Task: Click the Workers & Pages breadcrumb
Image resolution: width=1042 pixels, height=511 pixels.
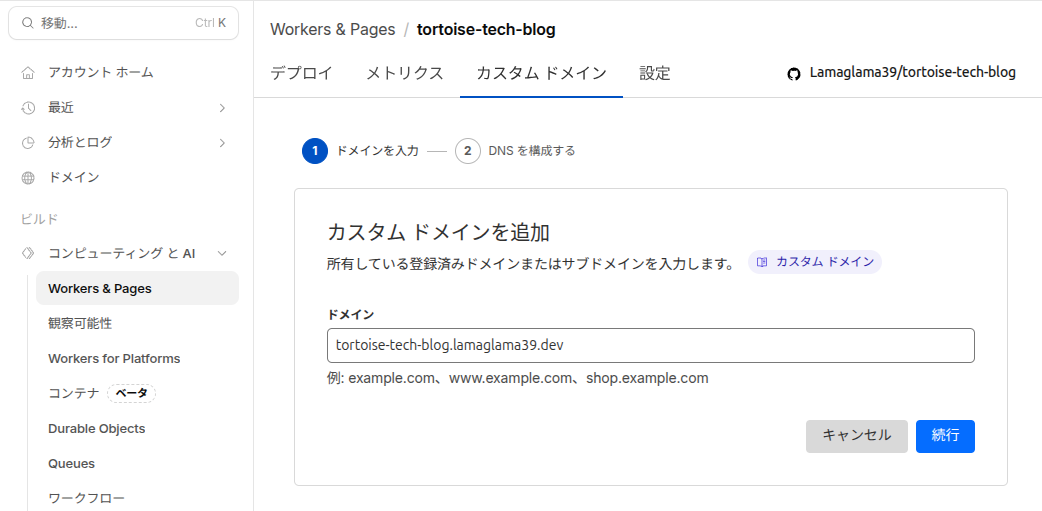Action: click(332, 29)
